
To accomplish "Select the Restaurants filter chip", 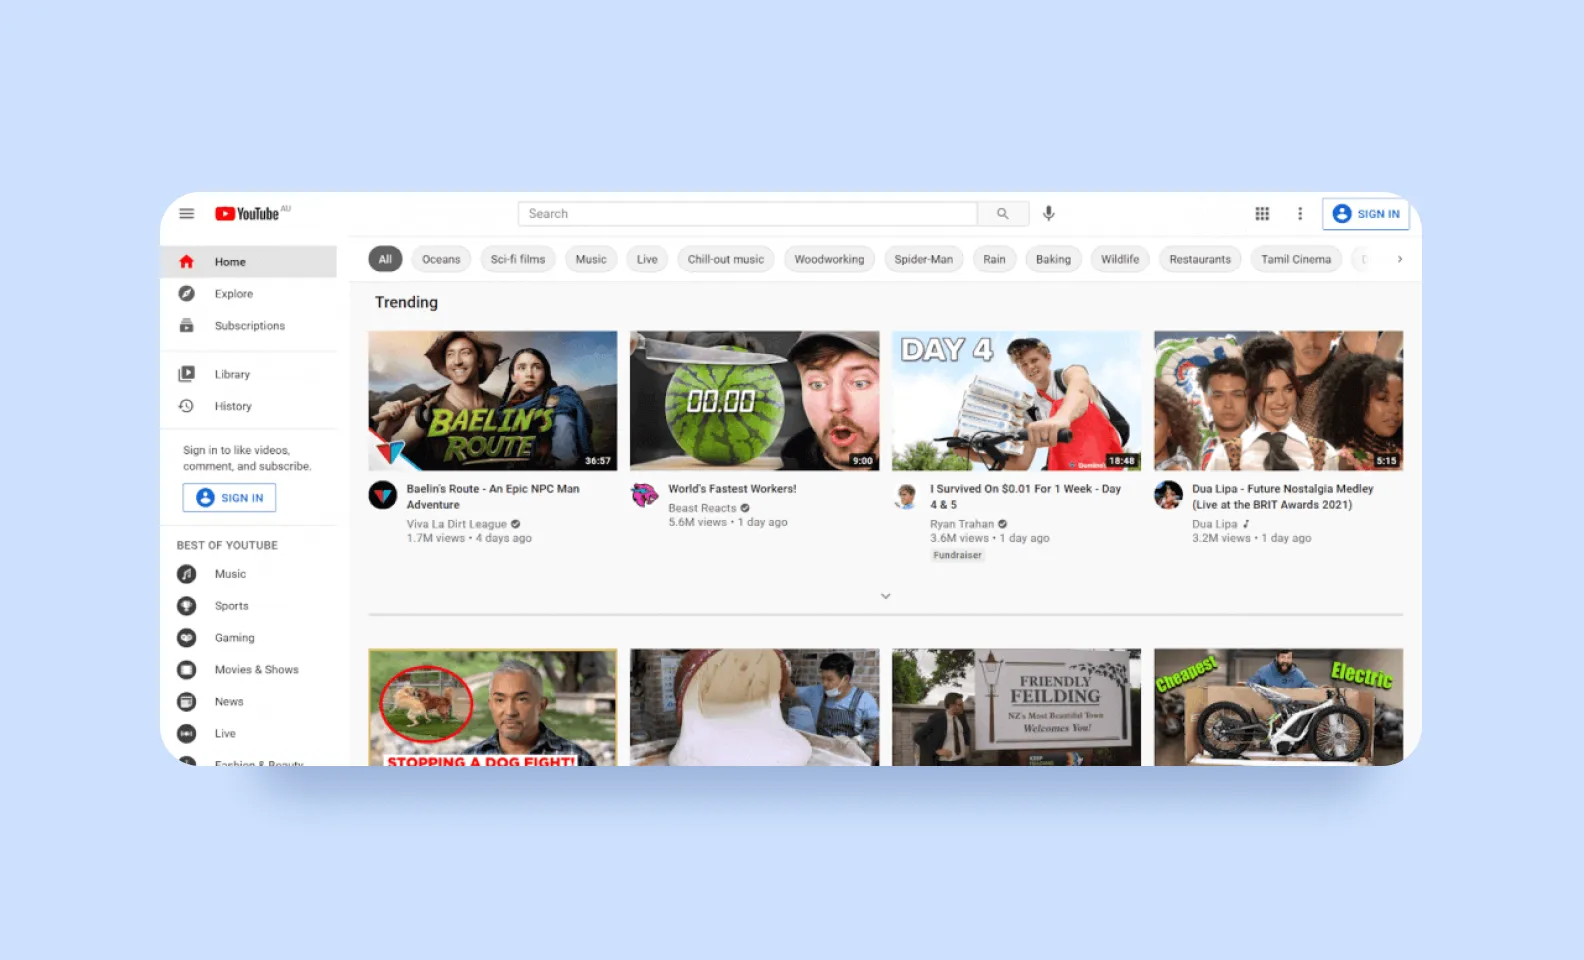I will click(x=1200, y=259).
